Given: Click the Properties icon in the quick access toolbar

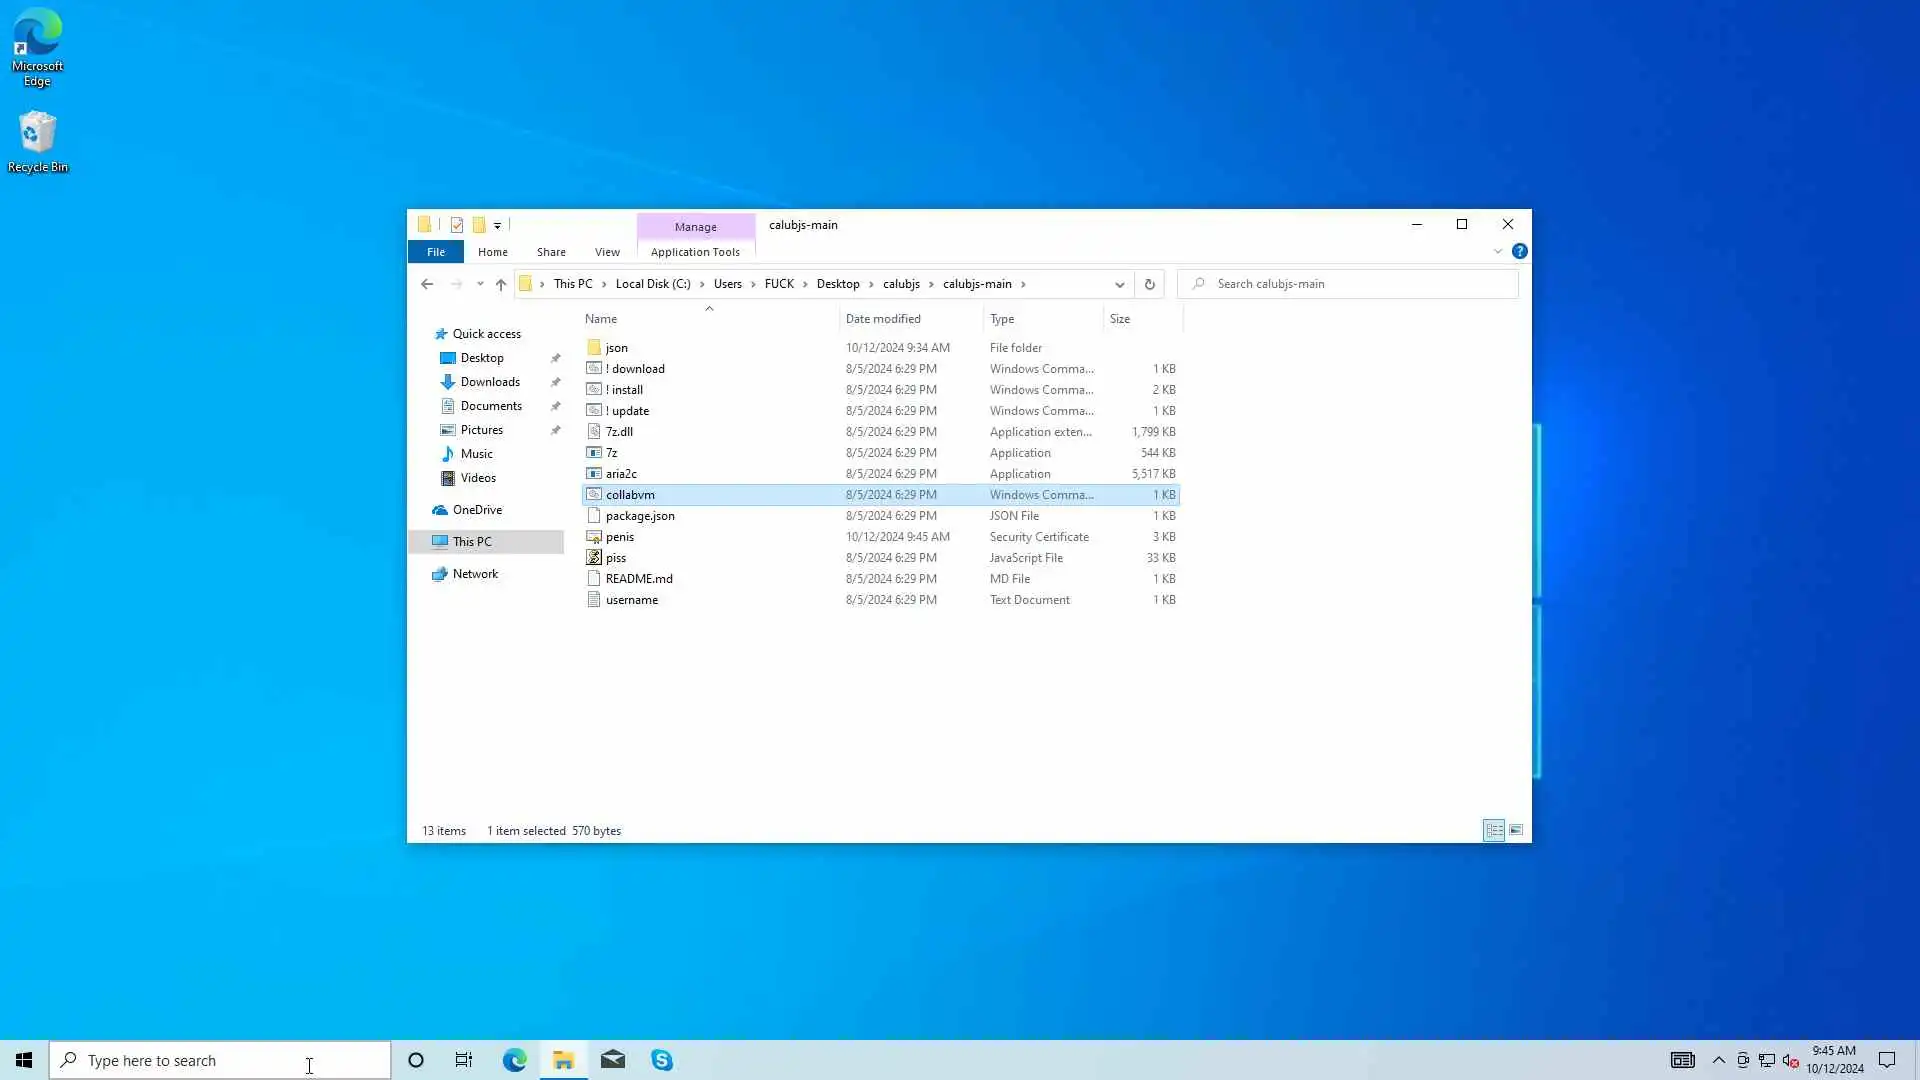Looking at the screenshot, I should click(457, 225).
